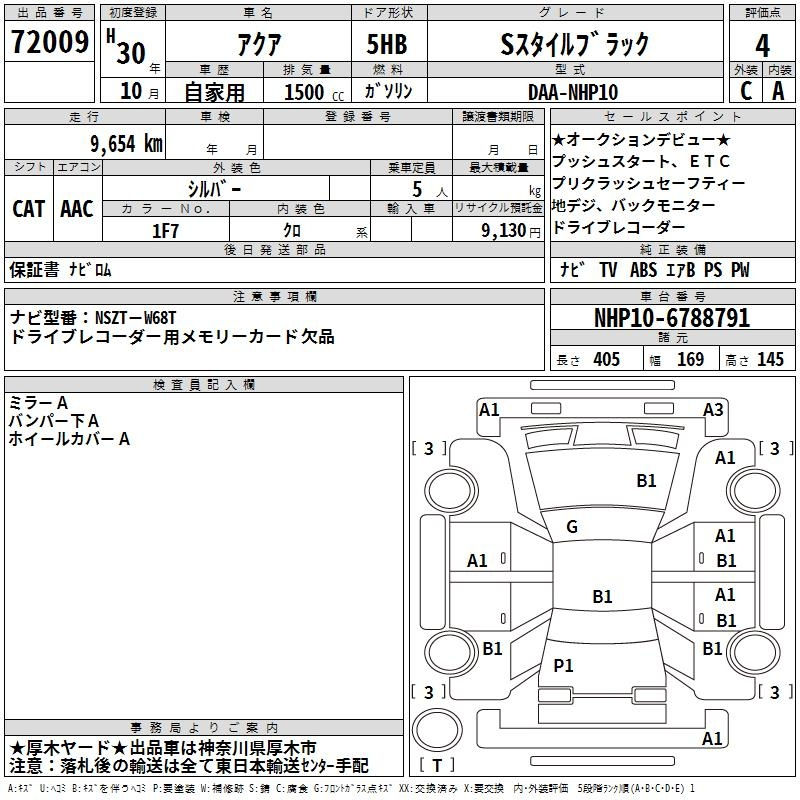Click the G mark on the windshield
This screenshot has width=800, height=800.
tap(572, 527)
